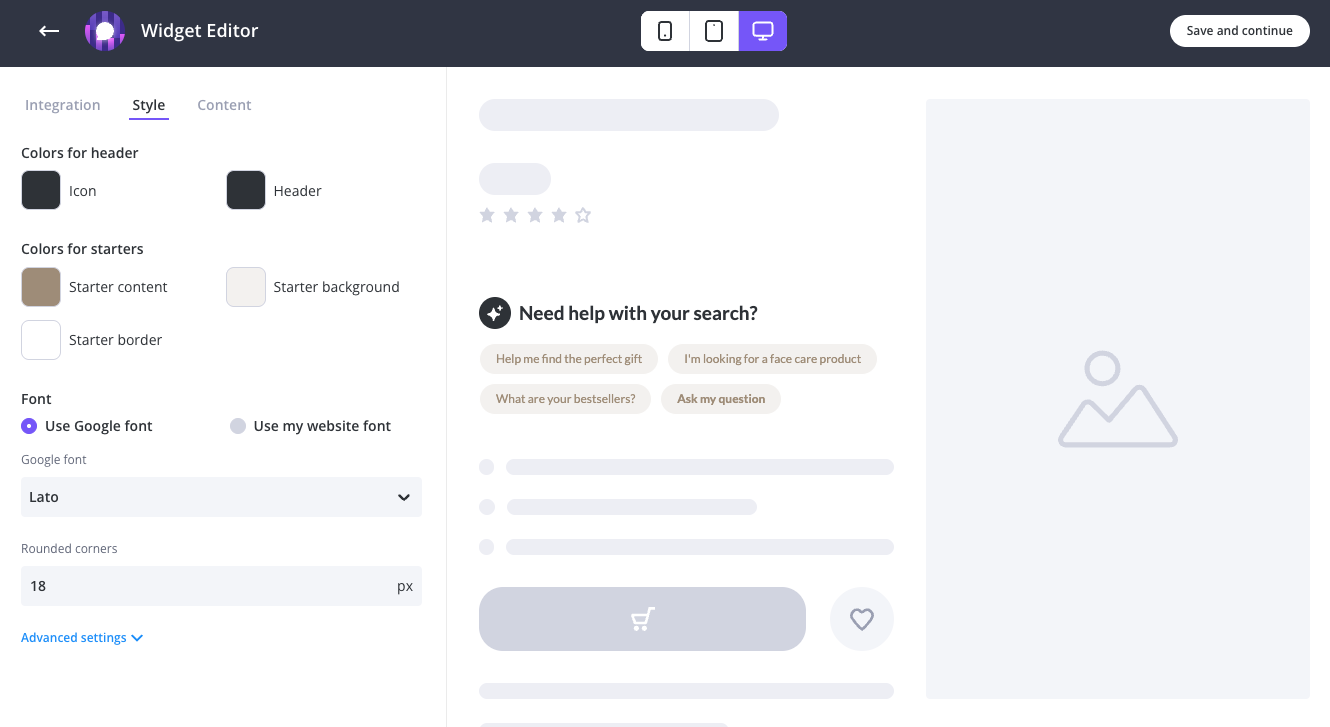Open the Google font dropdown

[221, 497]
